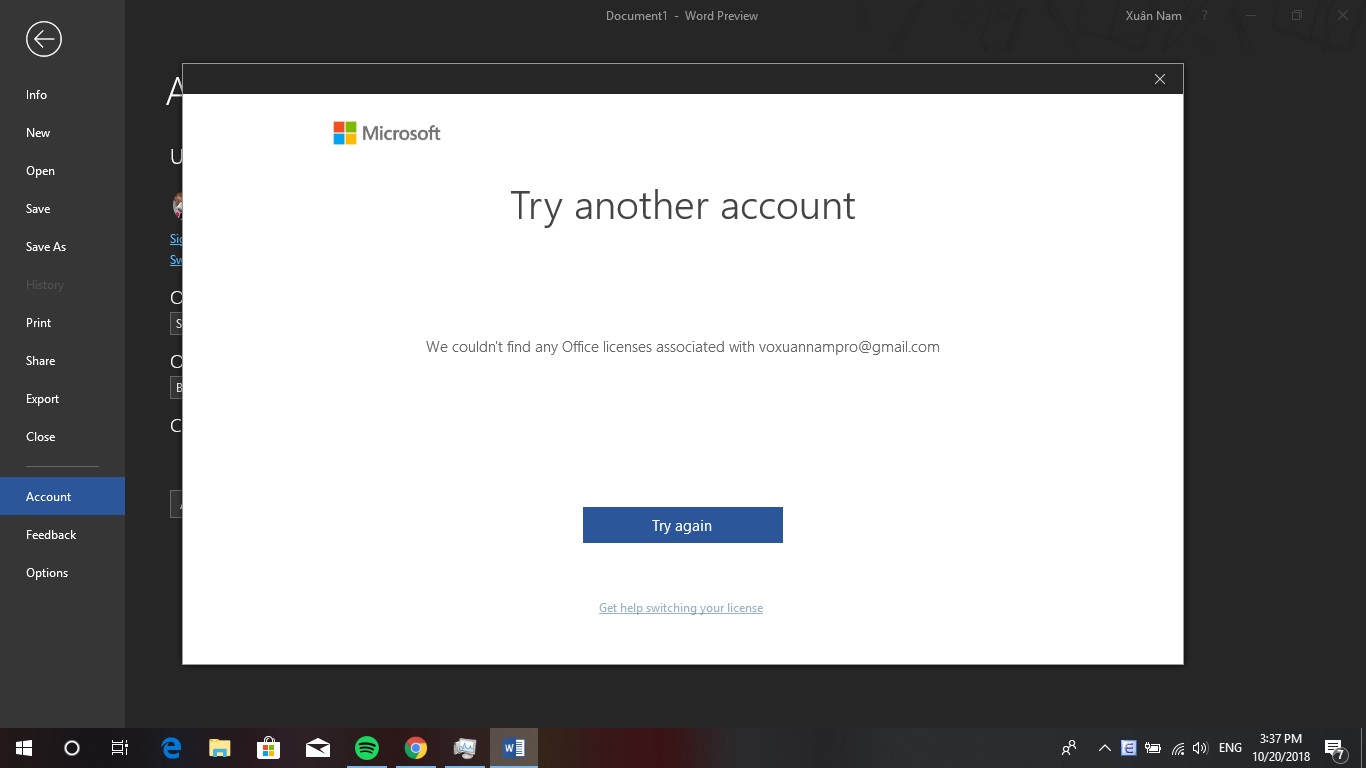Image resolution: width=1366 pixels, height=768 pixels.
Task: Open File Explorer from the taskbar
Action: [220, 748]
